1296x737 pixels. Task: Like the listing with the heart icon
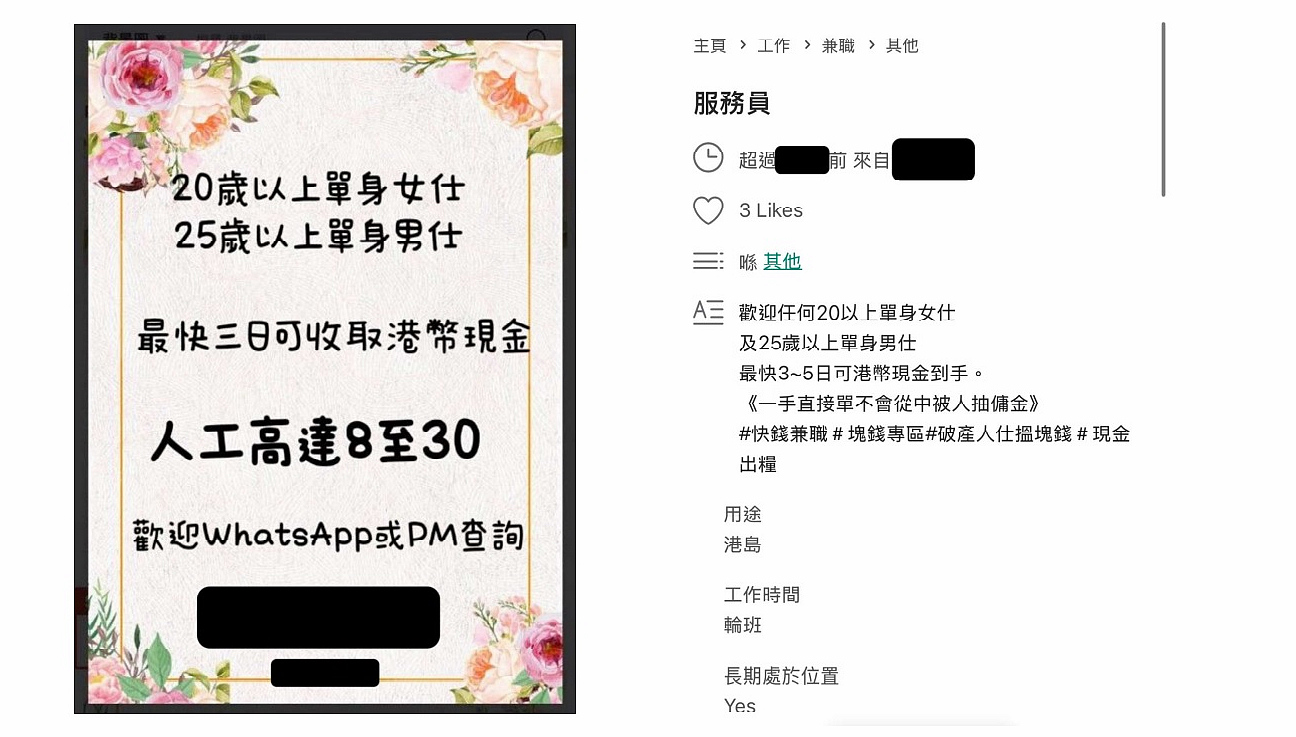708,210
